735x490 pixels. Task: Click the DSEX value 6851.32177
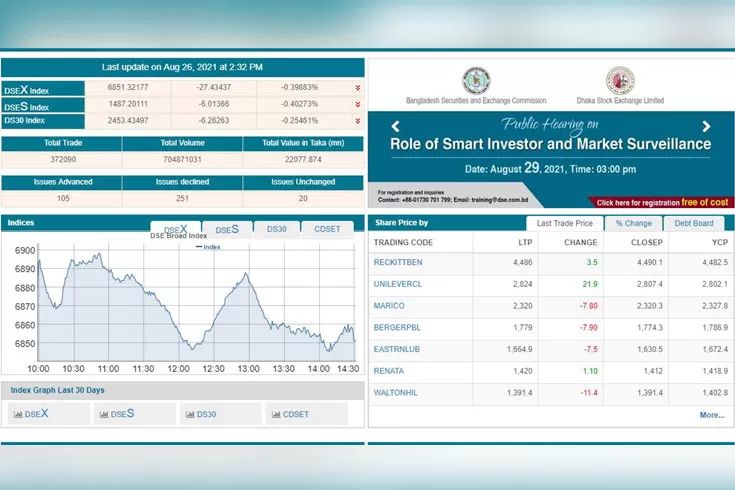pos(128,87)
